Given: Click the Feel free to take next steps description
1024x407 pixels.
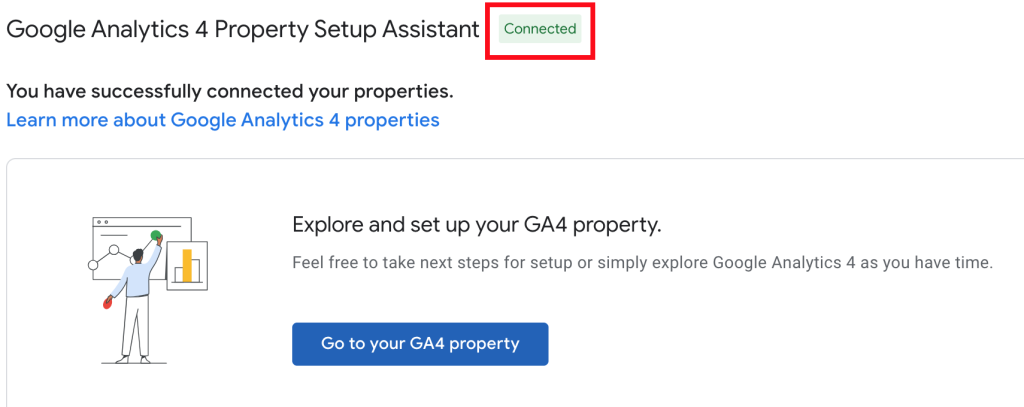Looking at the screenshot, I should [x=643, y=263].
